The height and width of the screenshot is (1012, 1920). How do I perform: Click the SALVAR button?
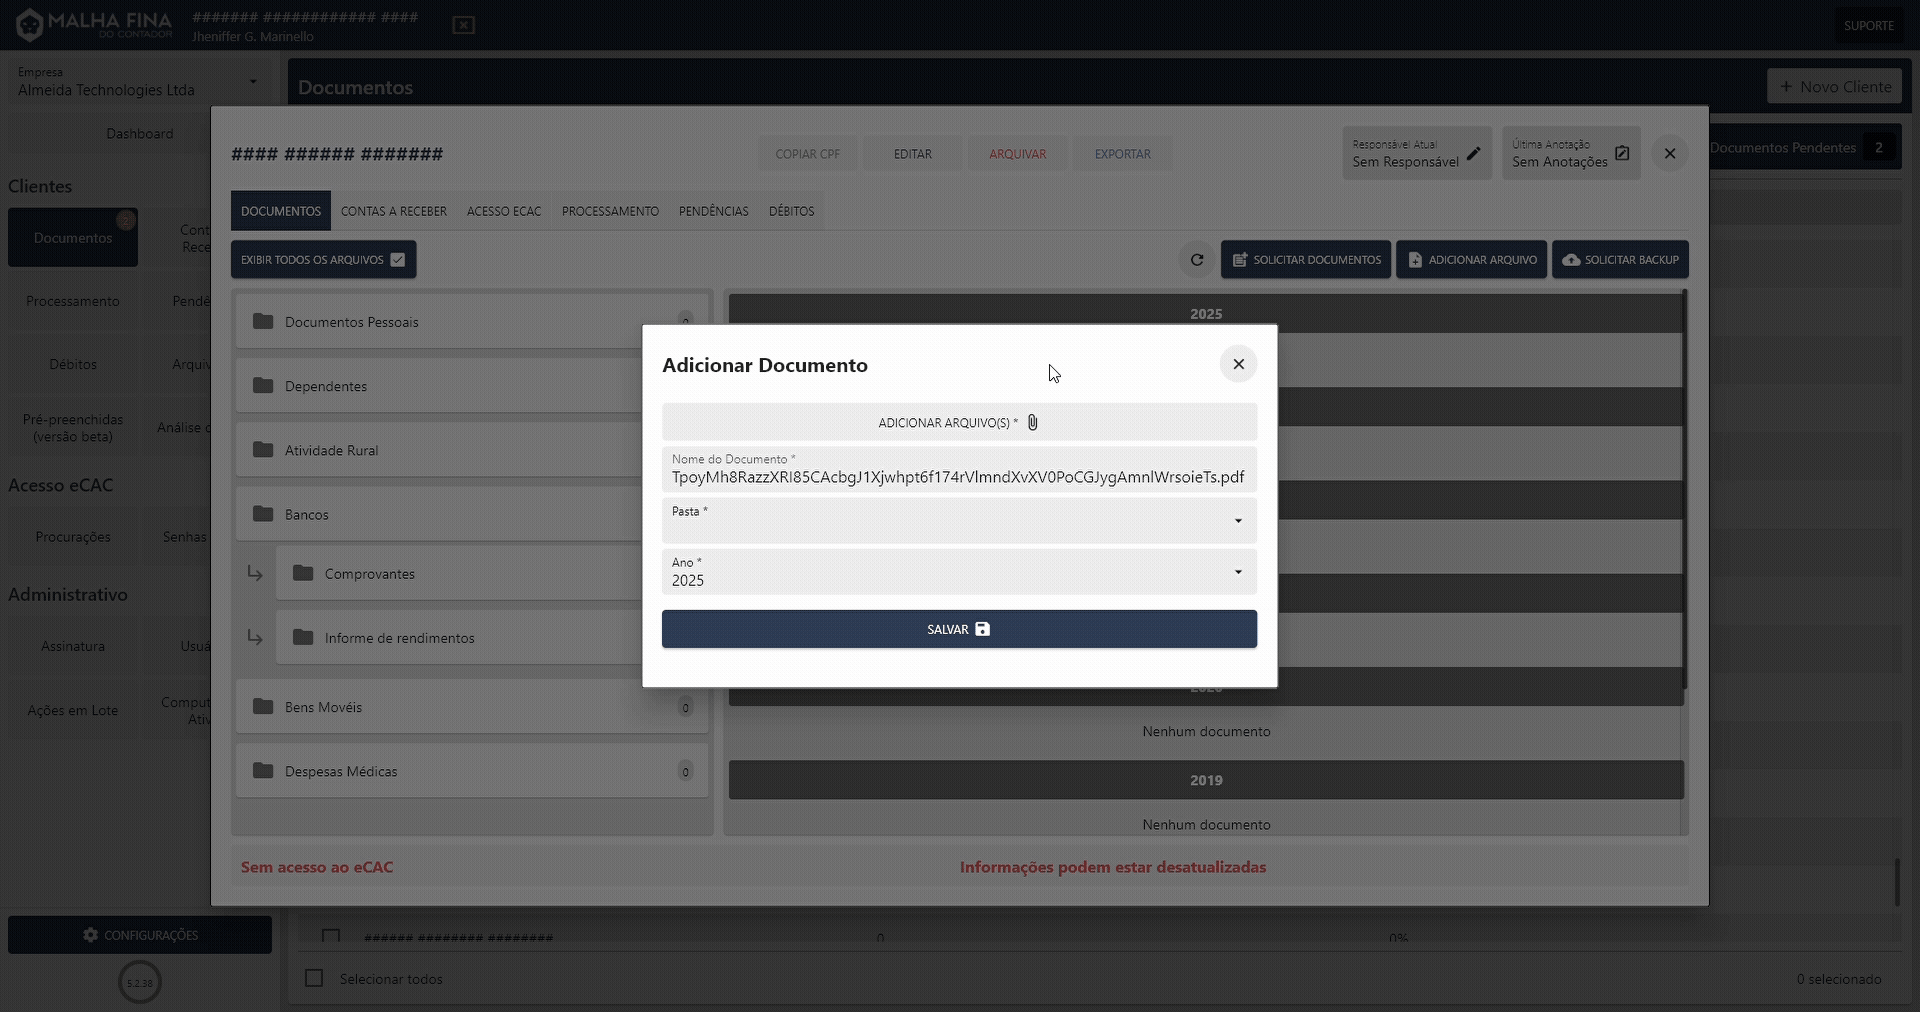(958, 629)
